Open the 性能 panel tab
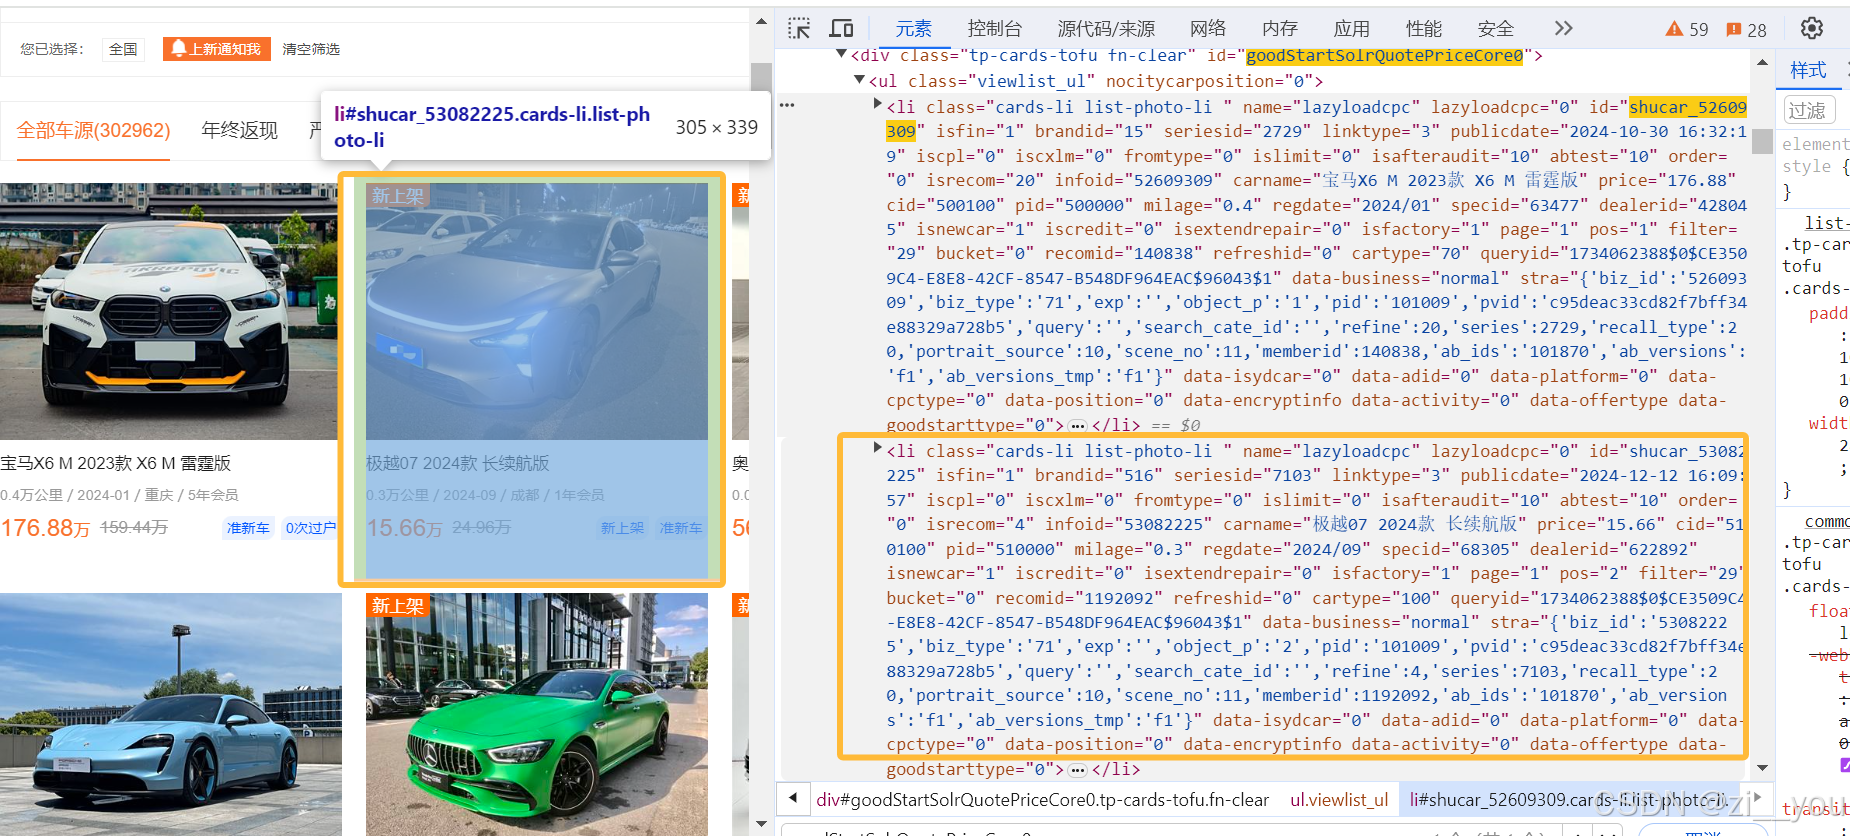The width and height of the screenshot is (1850, 836). coord(1424,29)
